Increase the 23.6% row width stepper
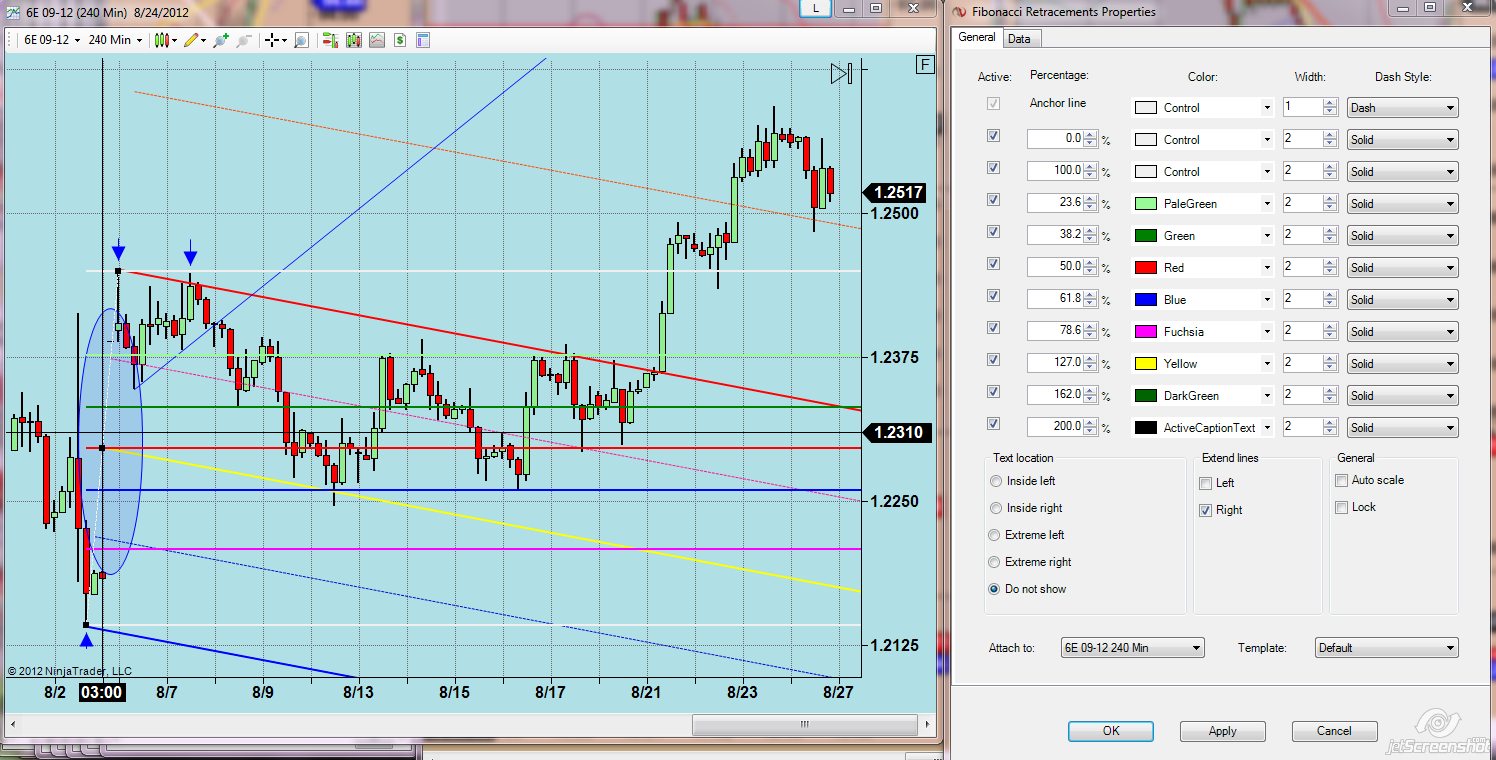1496x760 pixels. [1329, 198]
